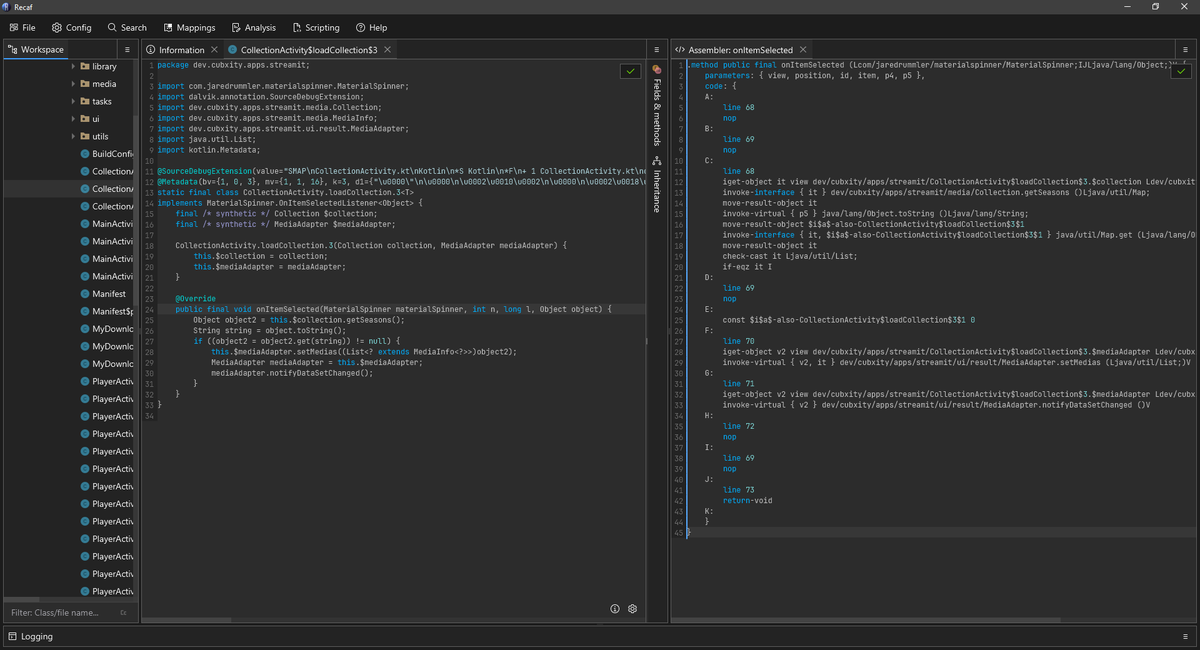Open the Logging bar hamburger menu
The image size is (1200, 650).
[1186, 636]
